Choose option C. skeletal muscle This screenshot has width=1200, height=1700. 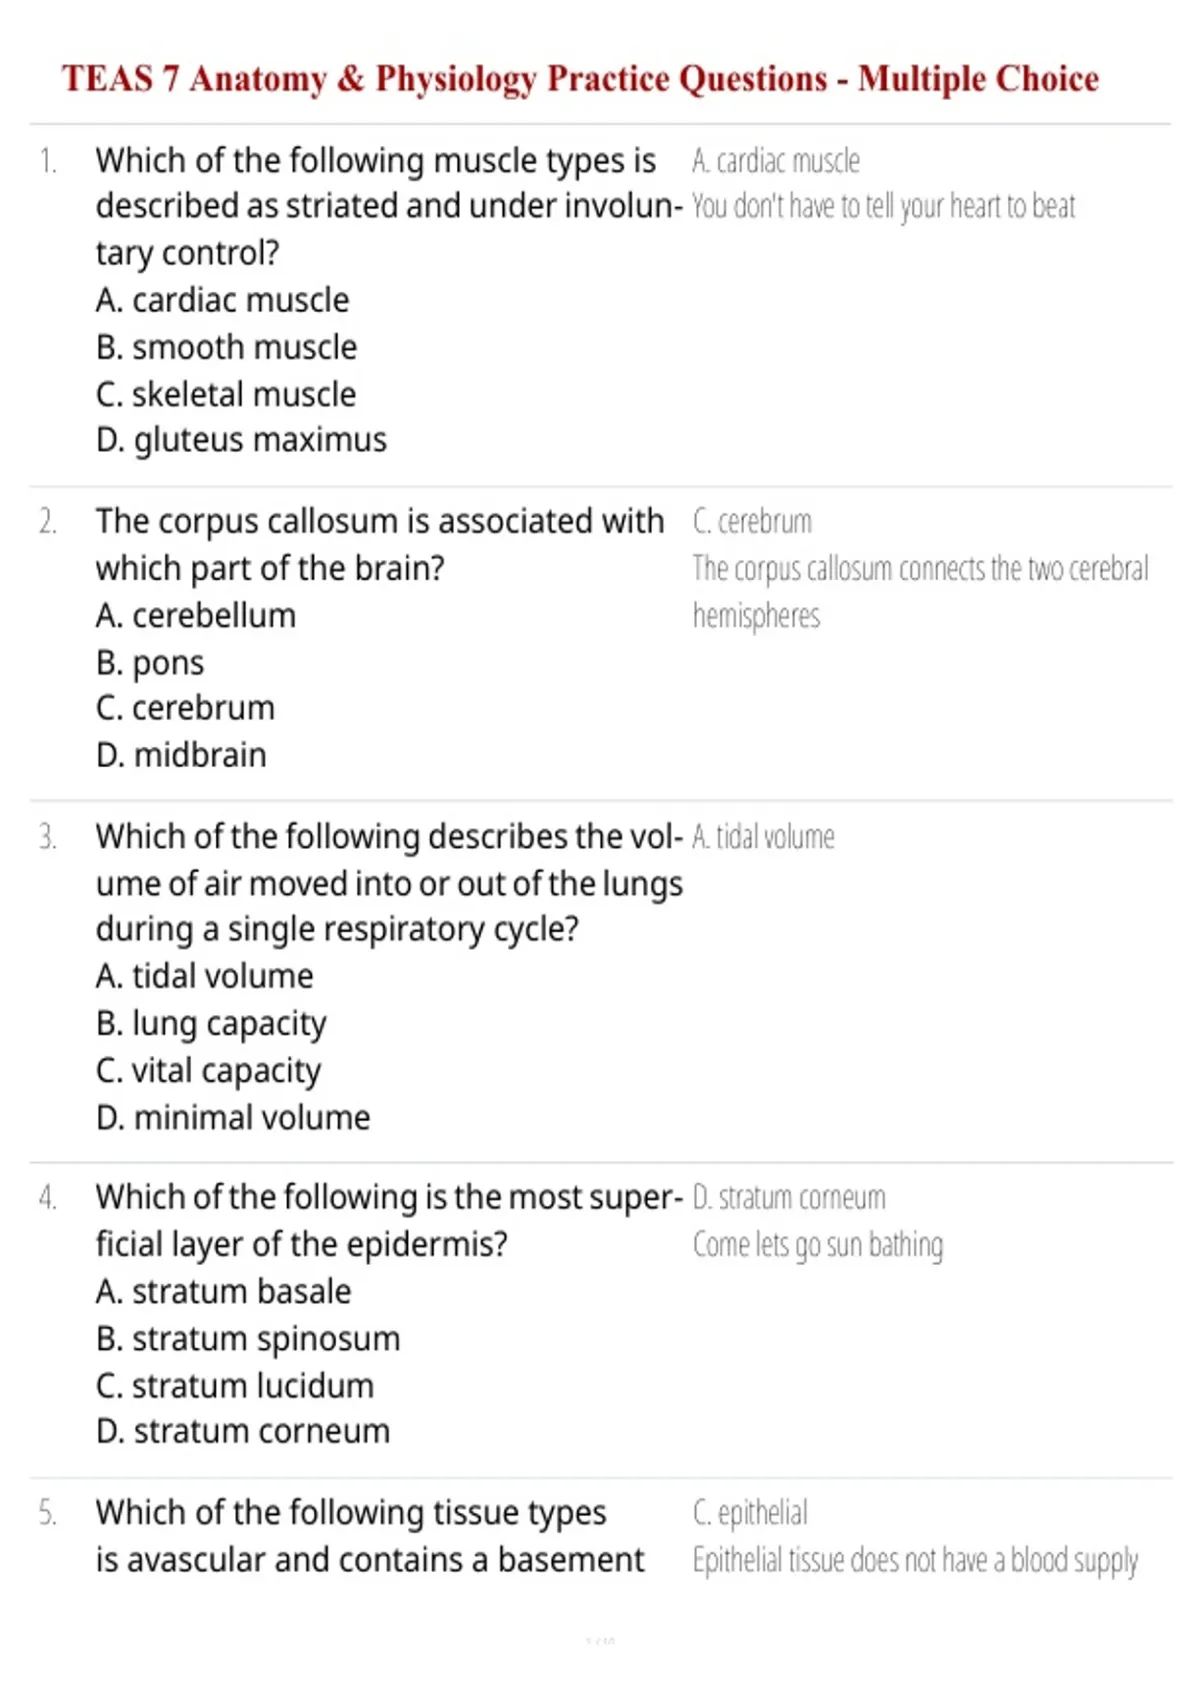[x=226, y=394]
